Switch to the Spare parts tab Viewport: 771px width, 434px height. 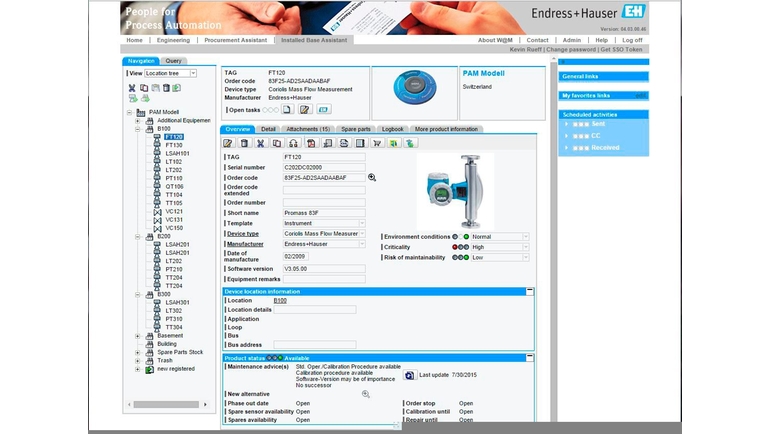pyautogui.click(x=356, y=129)
